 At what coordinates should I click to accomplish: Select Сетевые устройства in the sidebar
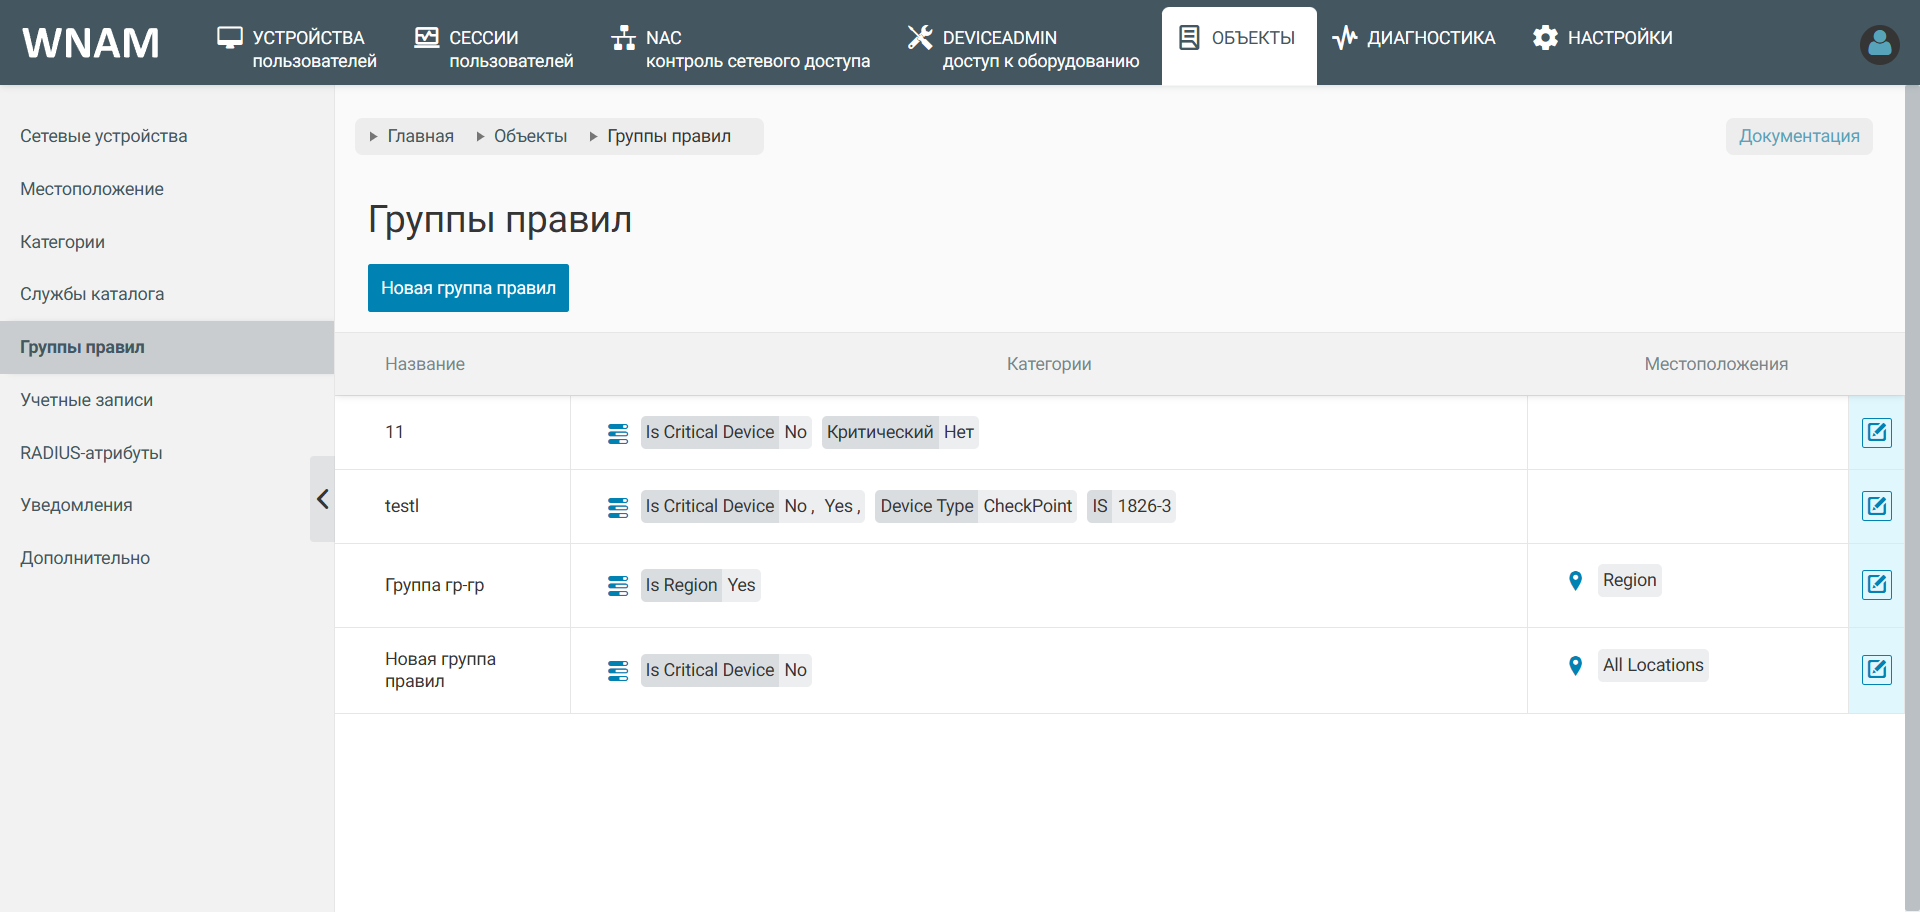(x=104, y=136)
